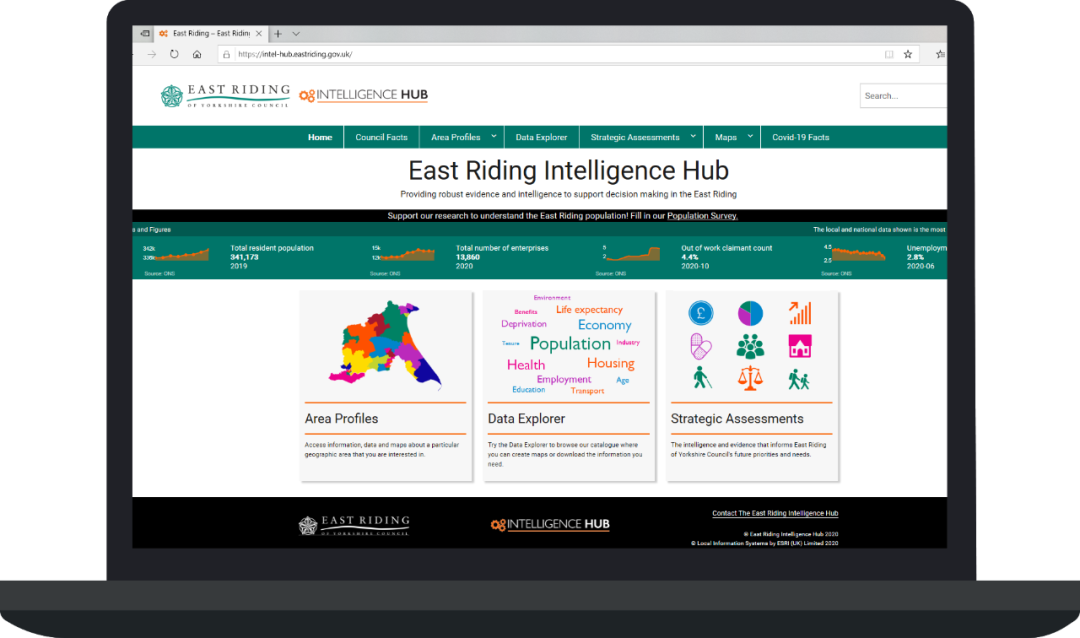The height and width of the screenshot is (638, 1080).
Task: Open the Home menu item
Action: (320, 137)
